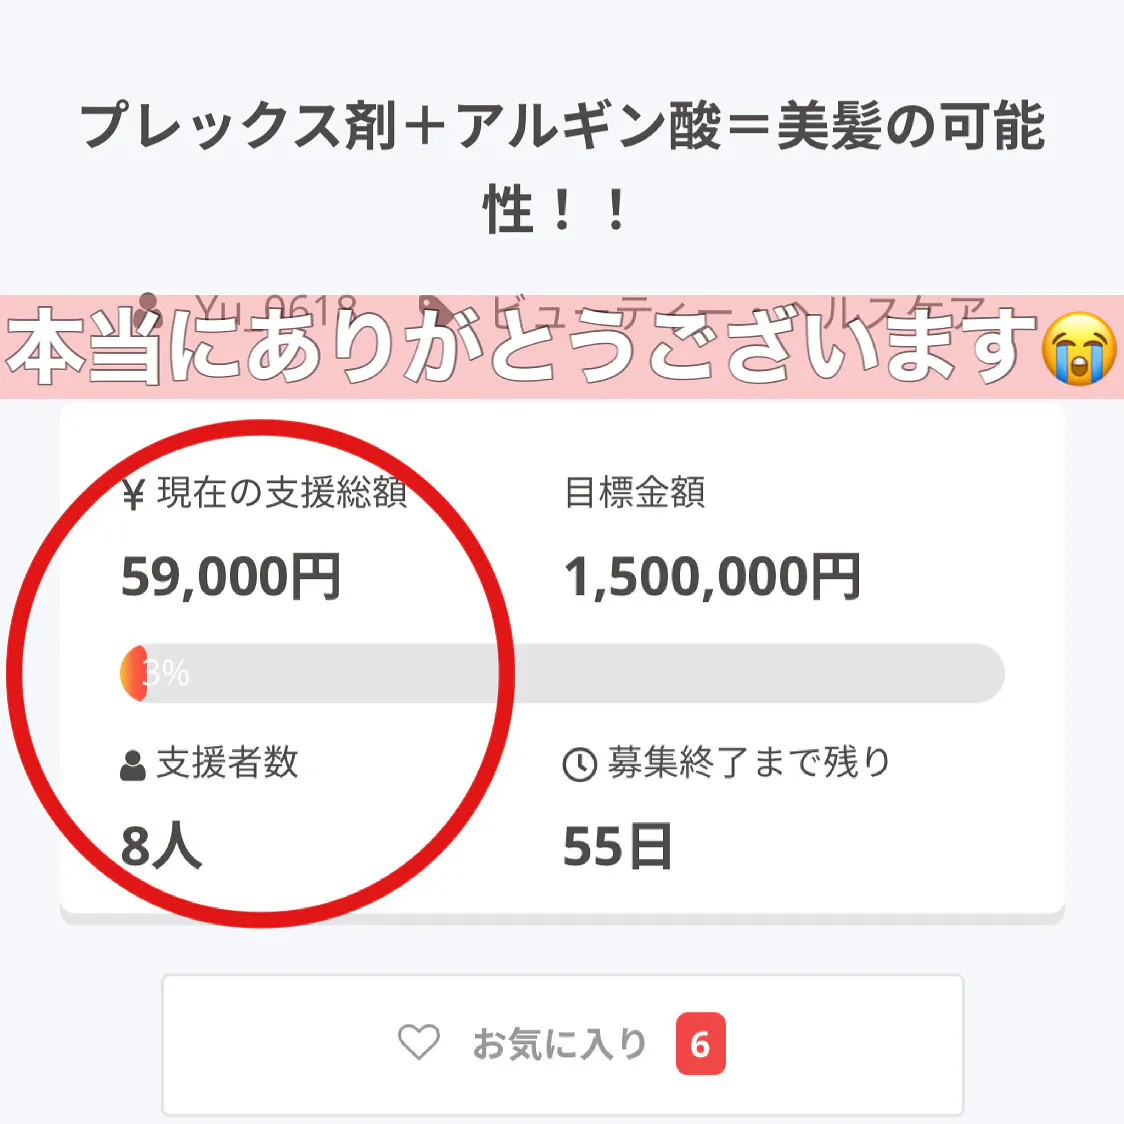Viewport: 1124px width, 1124px height.
Task: Click the clock icon beside 募集終了まで残り
Action: (579, 765)
